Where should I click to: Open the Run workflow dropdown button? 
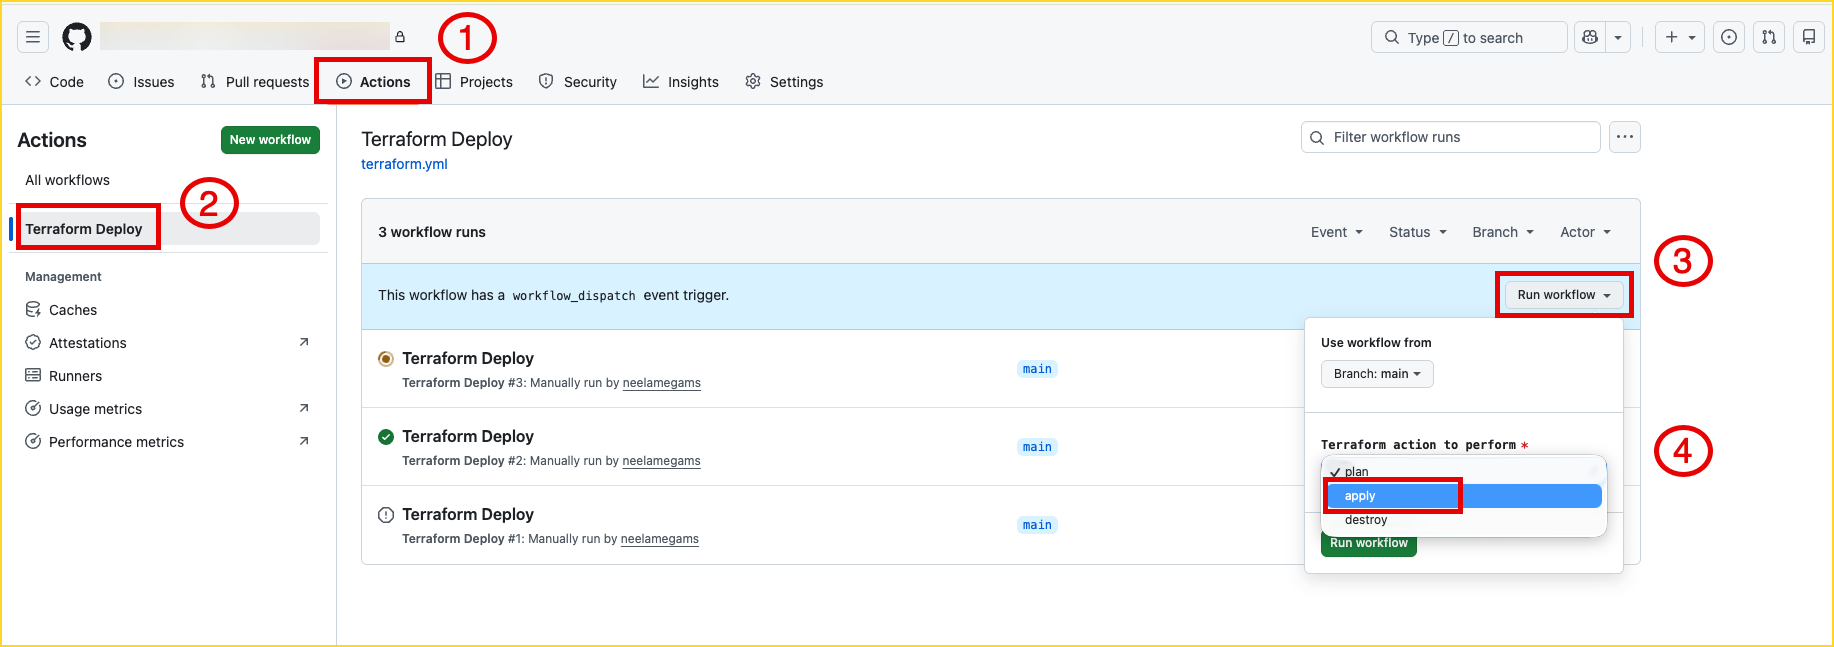(x=1564, y=295)
